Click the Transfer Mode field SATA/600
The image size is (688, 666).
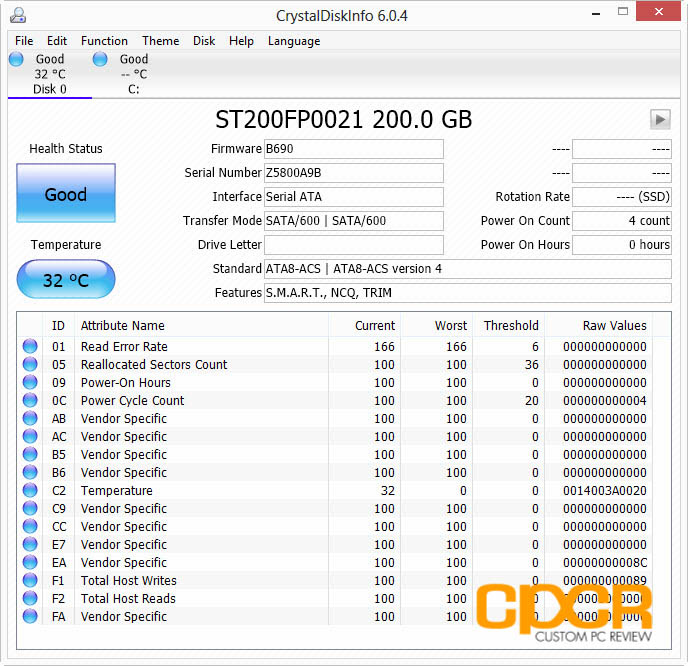[354, 221]
